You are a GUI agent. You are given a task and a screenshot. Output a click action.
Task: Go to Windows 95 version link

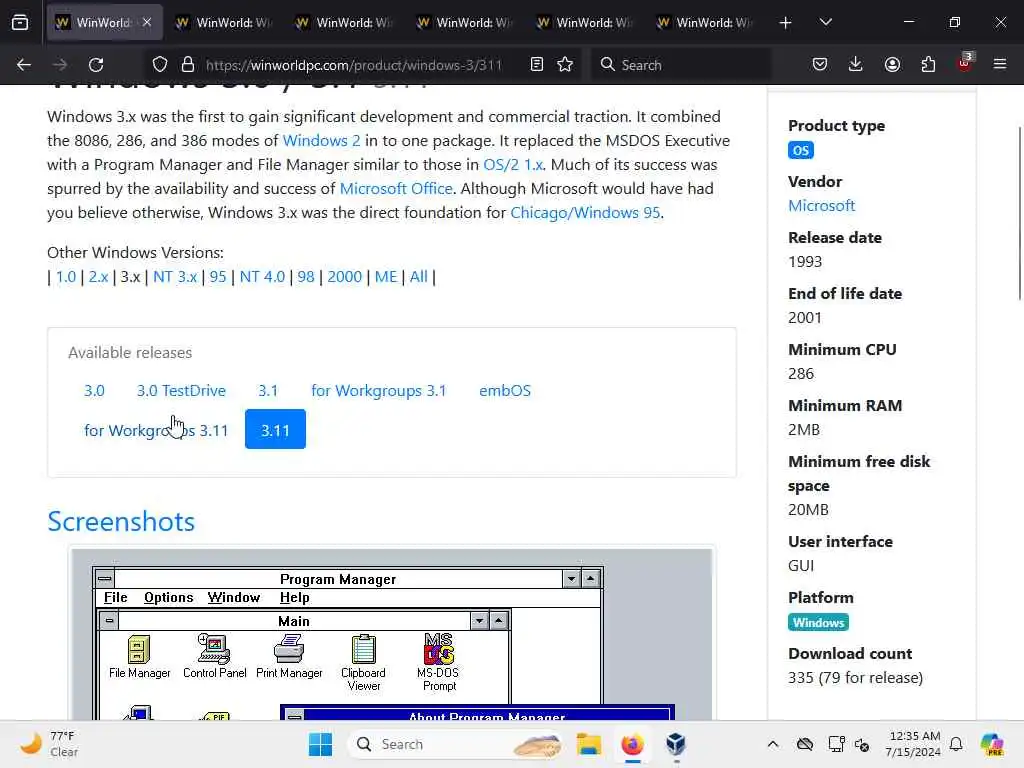(x=217, y=277)
